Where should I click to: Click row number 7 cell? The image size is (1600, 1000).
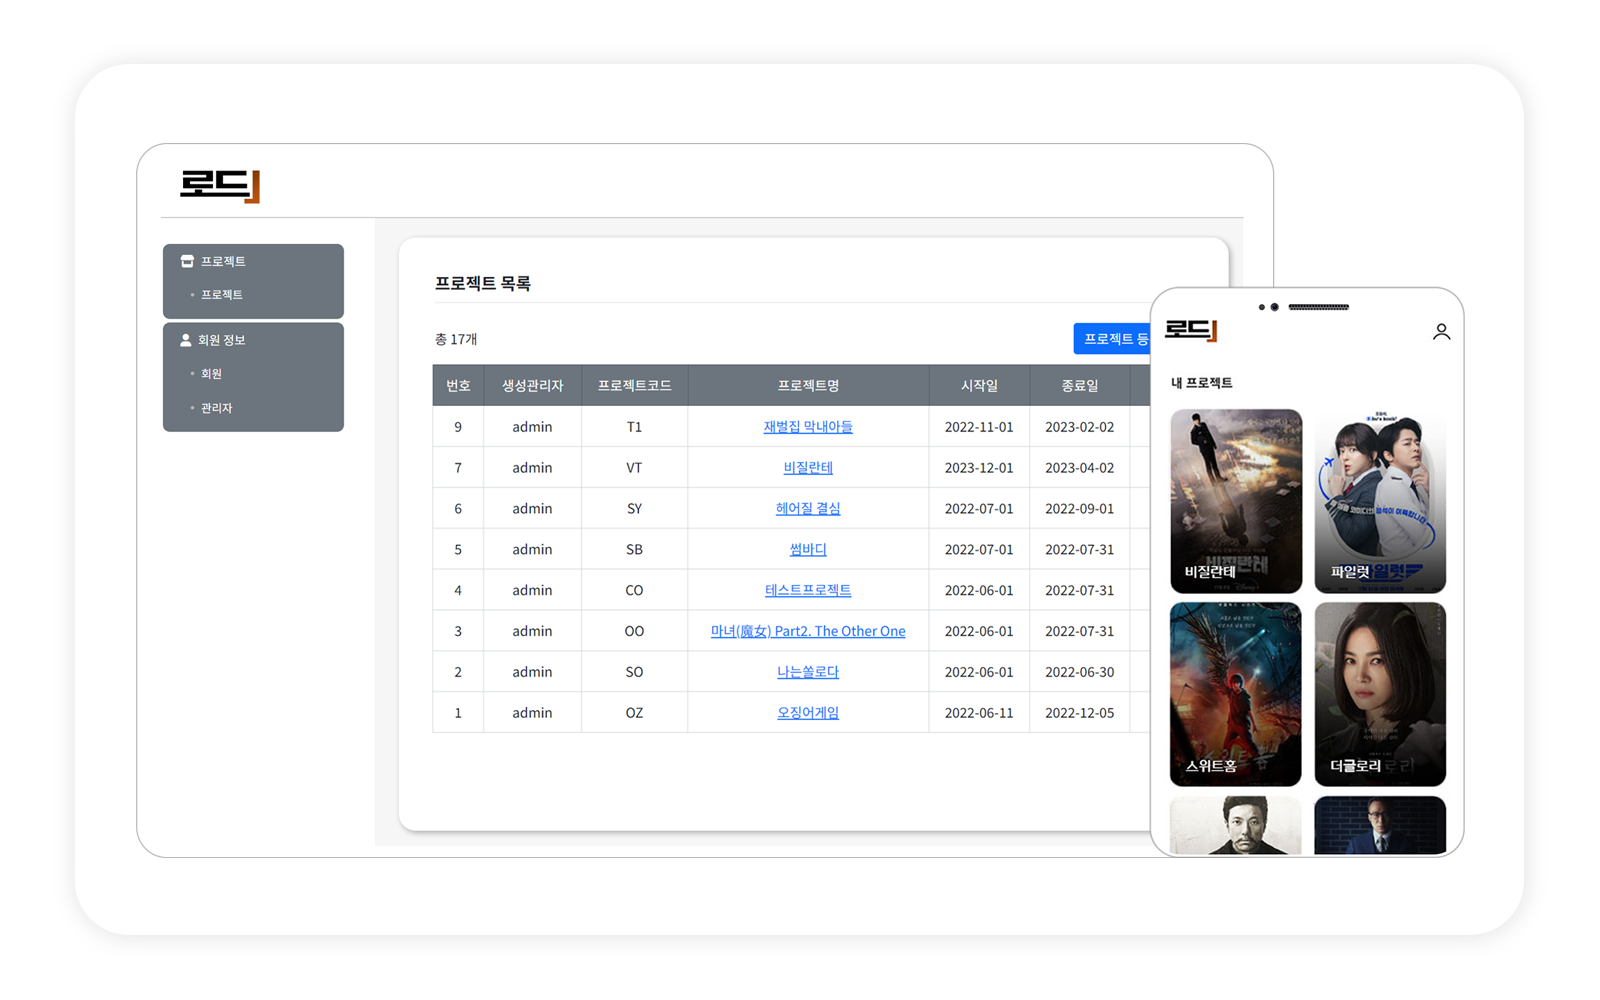[458, 468]
